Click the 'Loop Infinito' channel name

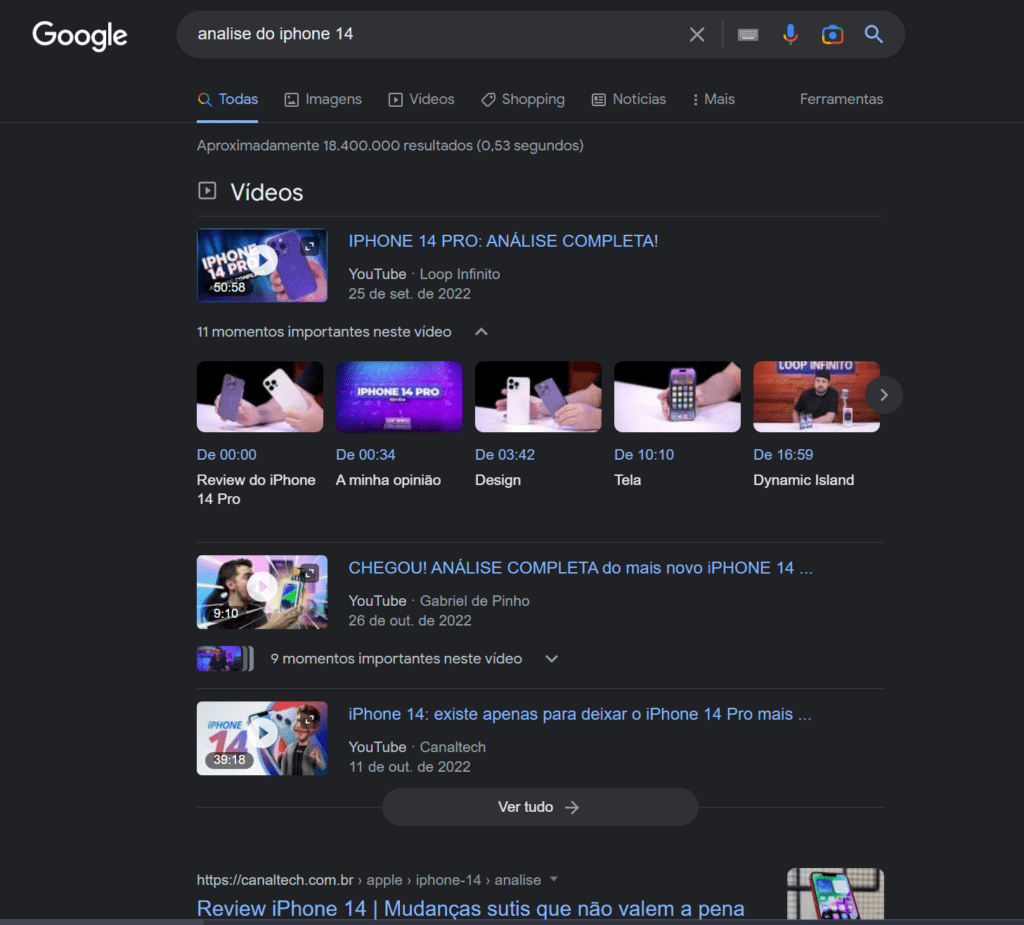pos(460,274)
